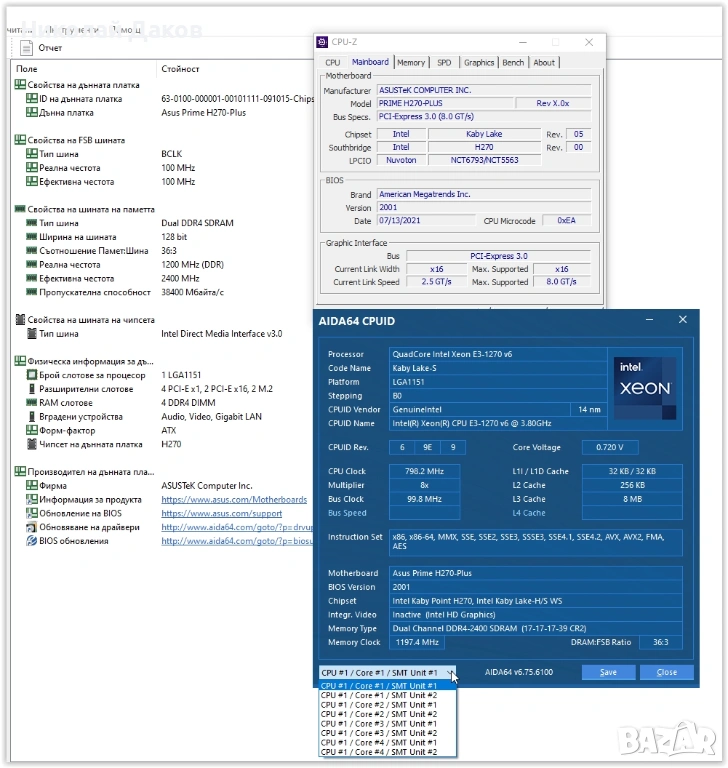The image size is (728, 768).
Task: Click the Чипсет на дънната платка icon
Action: click(x=30, y=444)
